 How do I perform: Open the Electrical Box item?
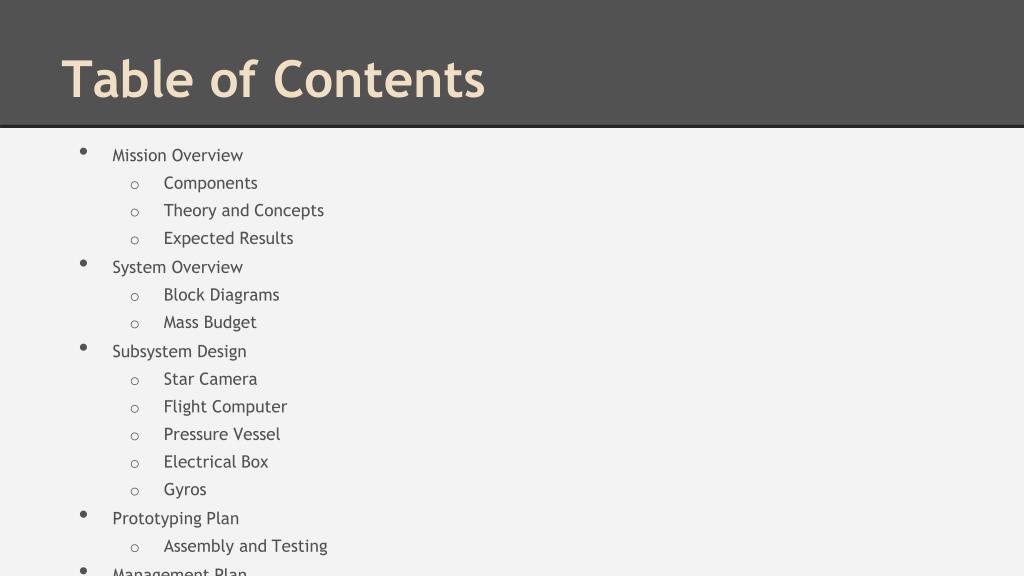tap(216, 462)
